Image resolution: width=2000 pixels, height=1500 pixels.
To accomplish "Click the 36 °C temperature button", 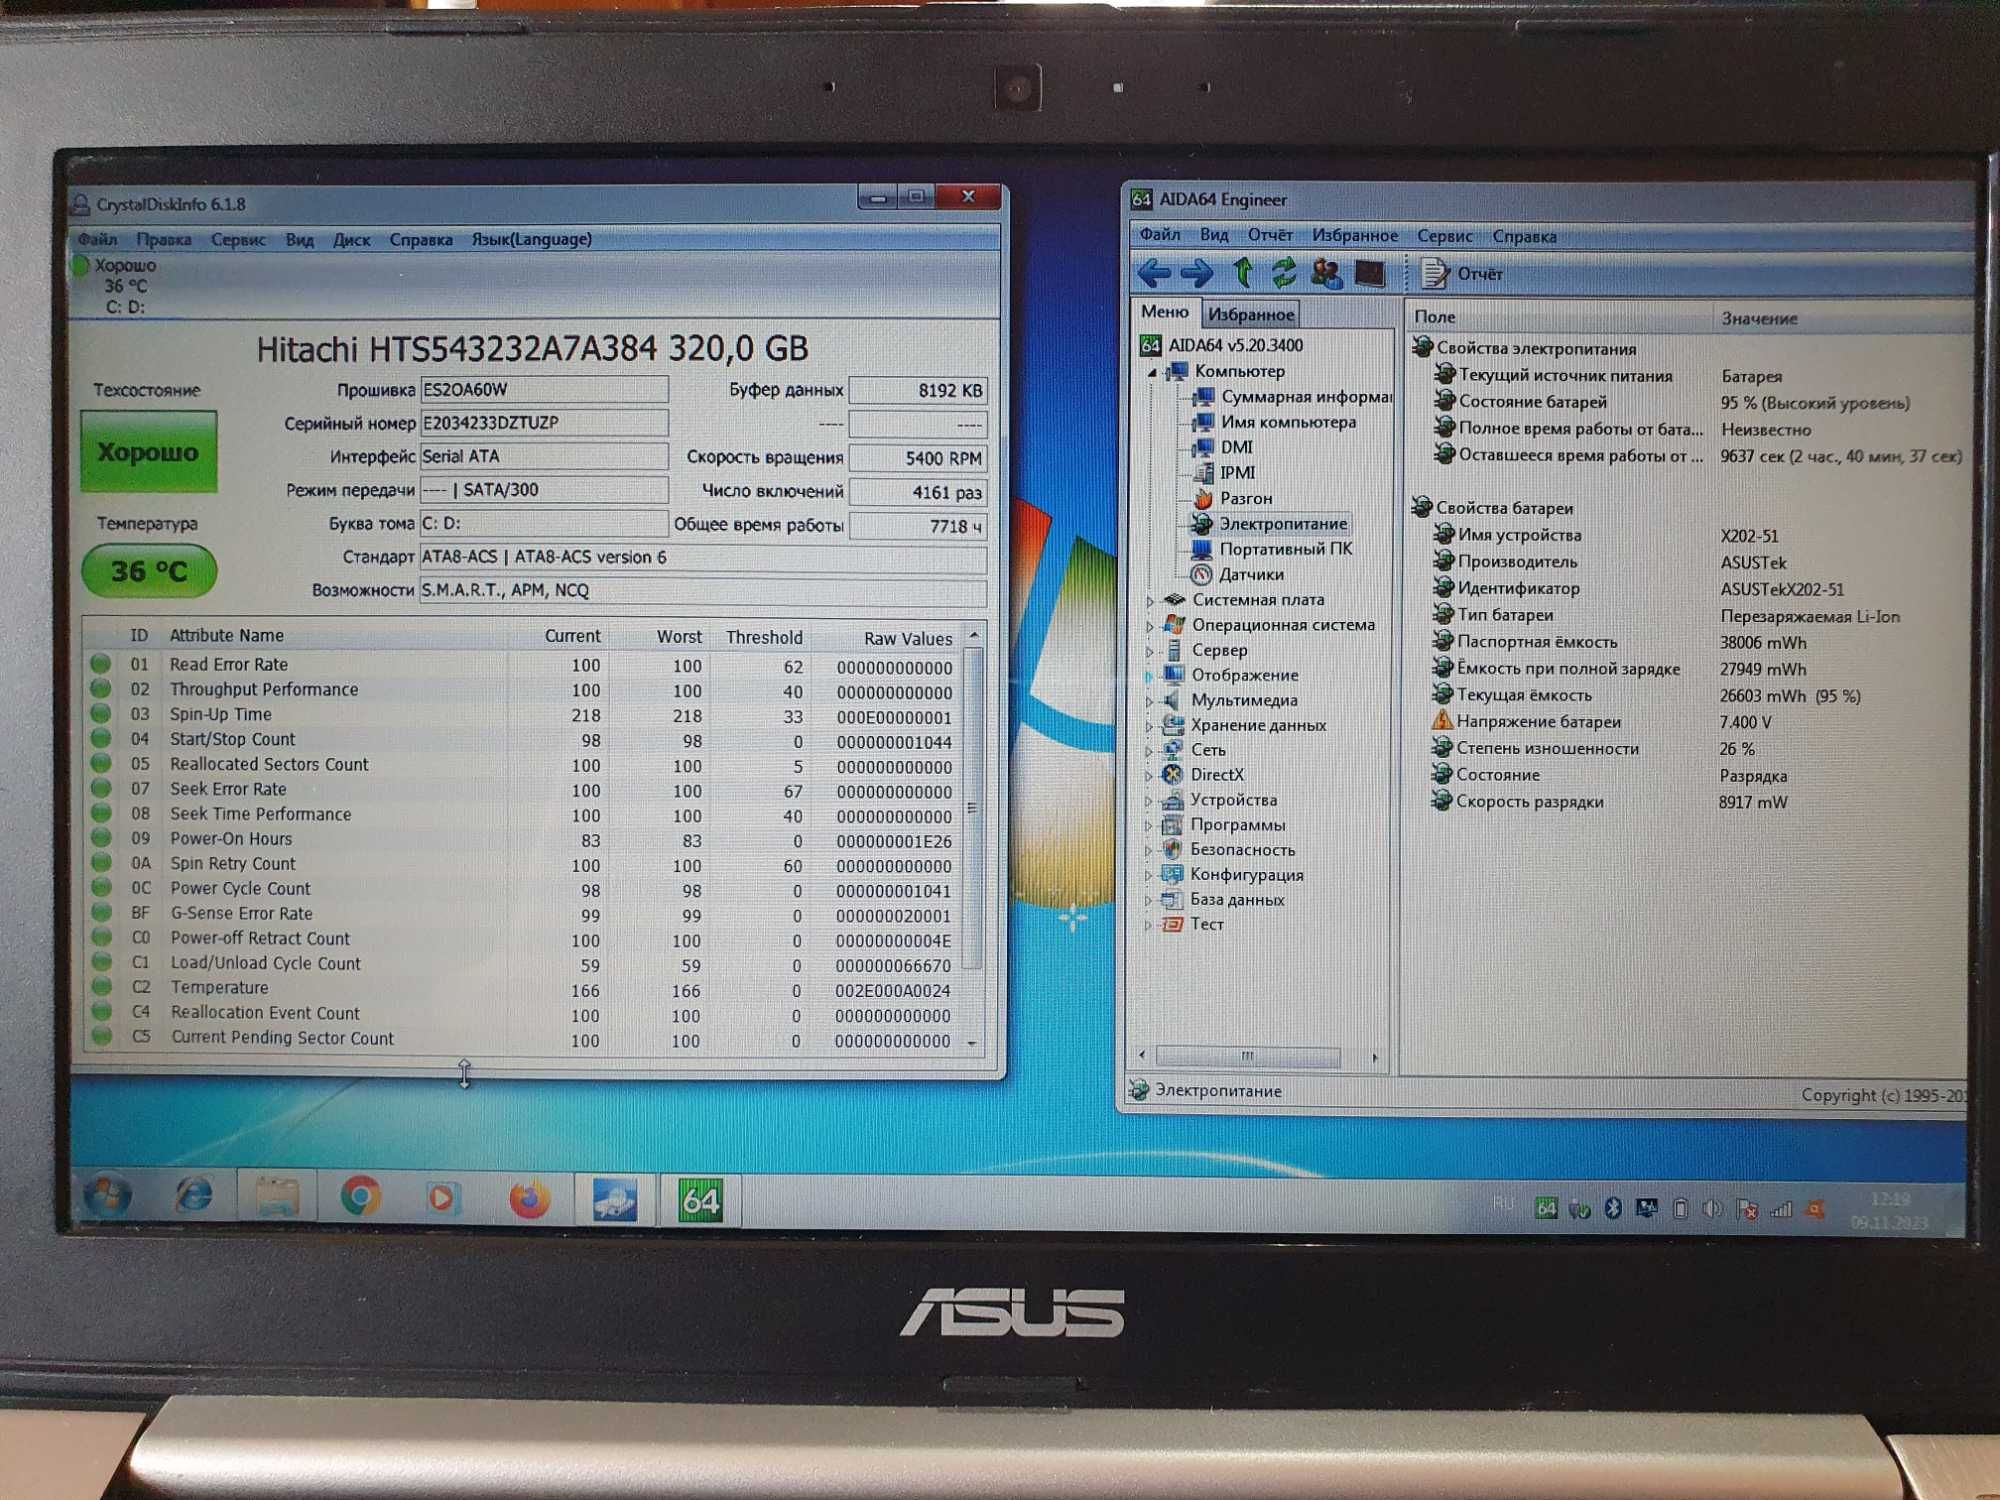I will (x=149, y=571).
